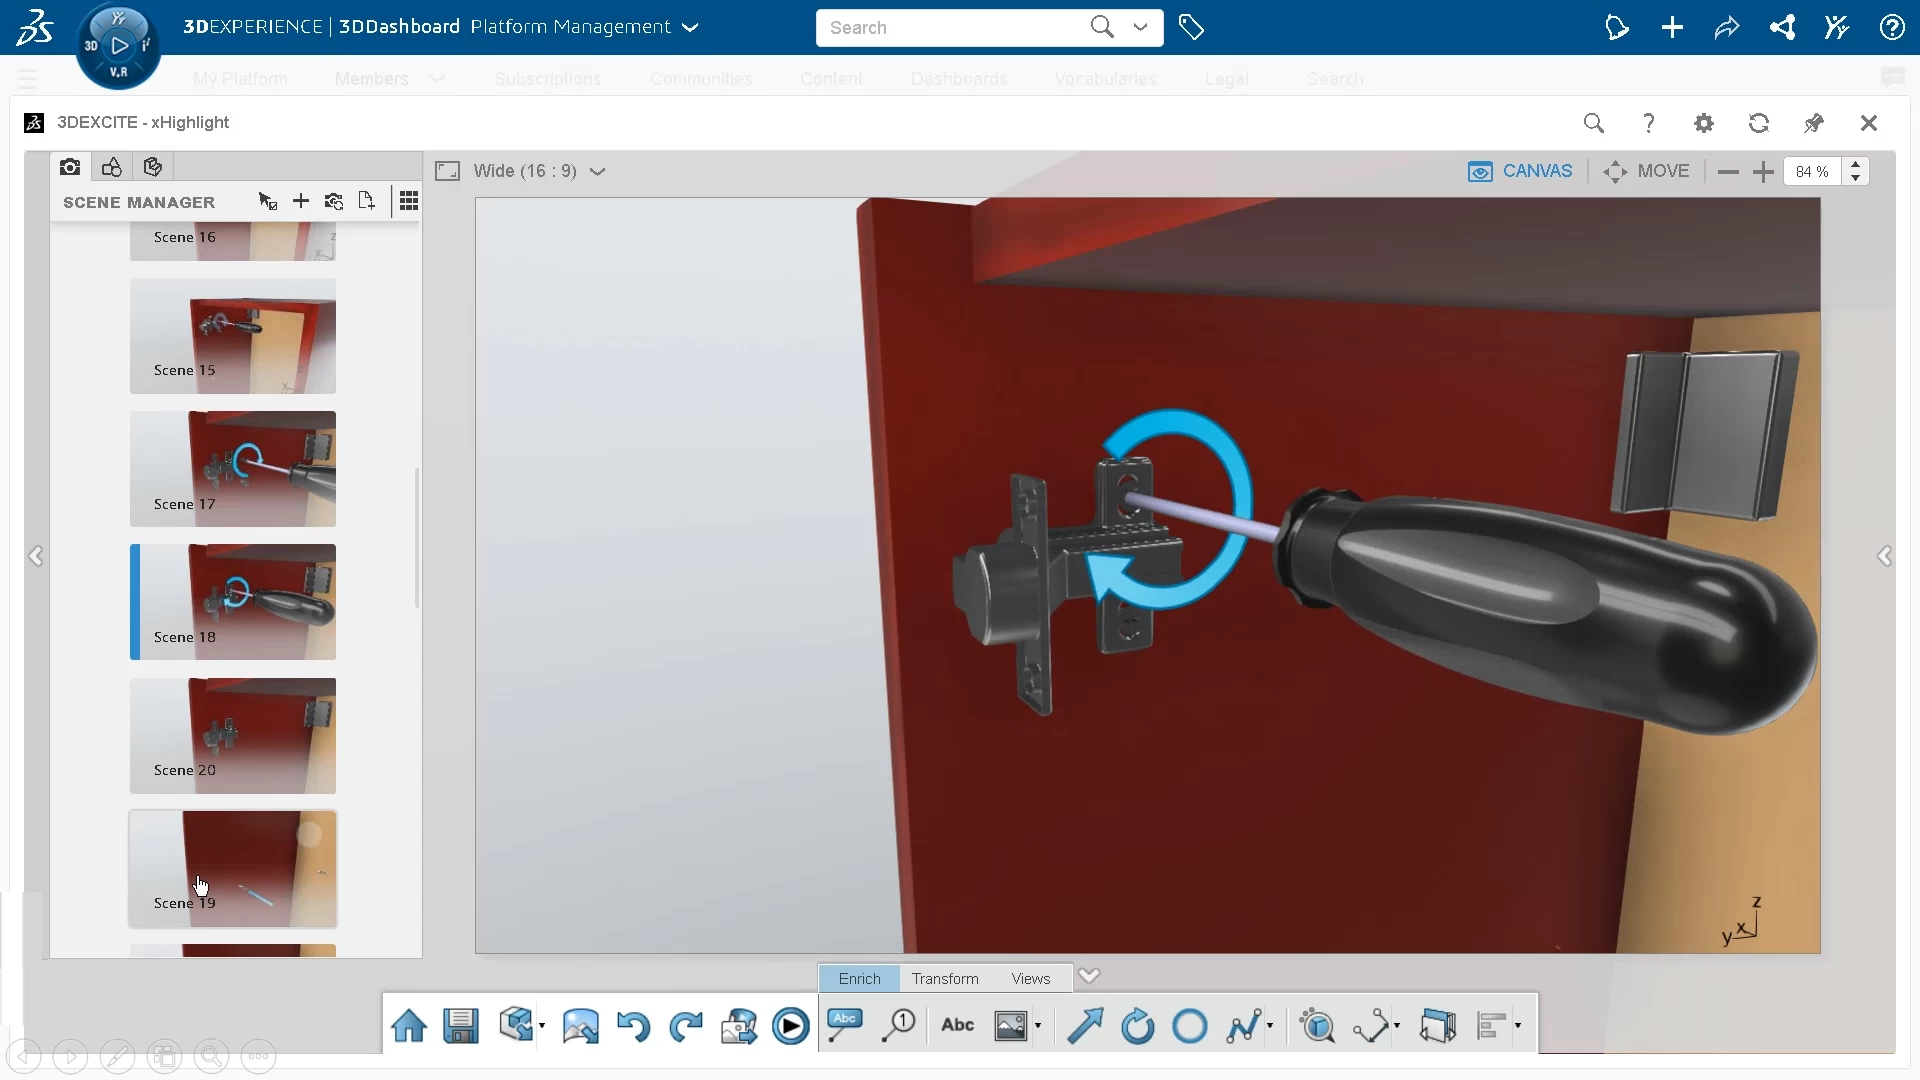Expand search options next to Search bar

point(1140,27)
